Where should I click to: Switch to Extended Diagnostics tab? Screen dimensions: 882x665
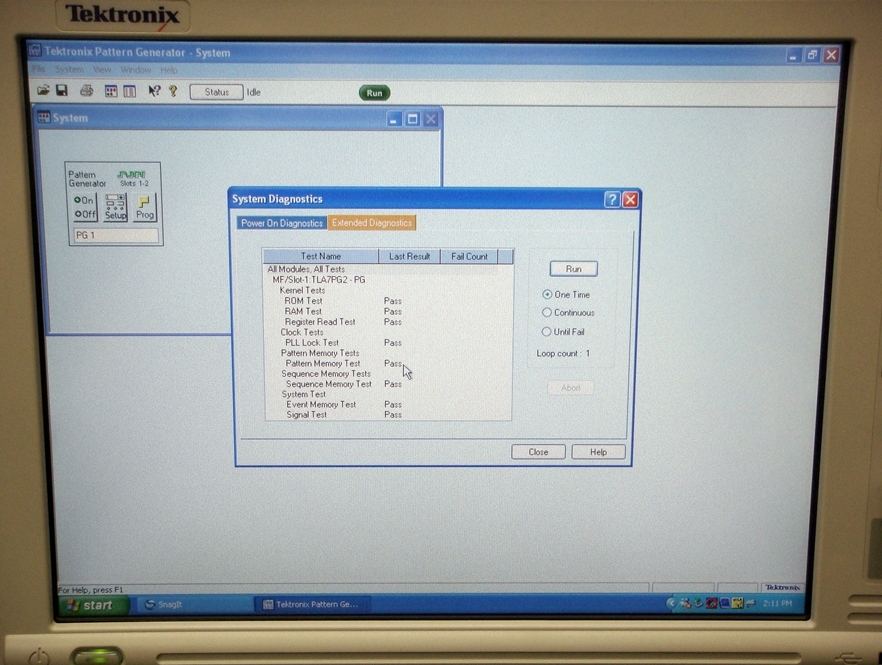[x=372, y=223]
